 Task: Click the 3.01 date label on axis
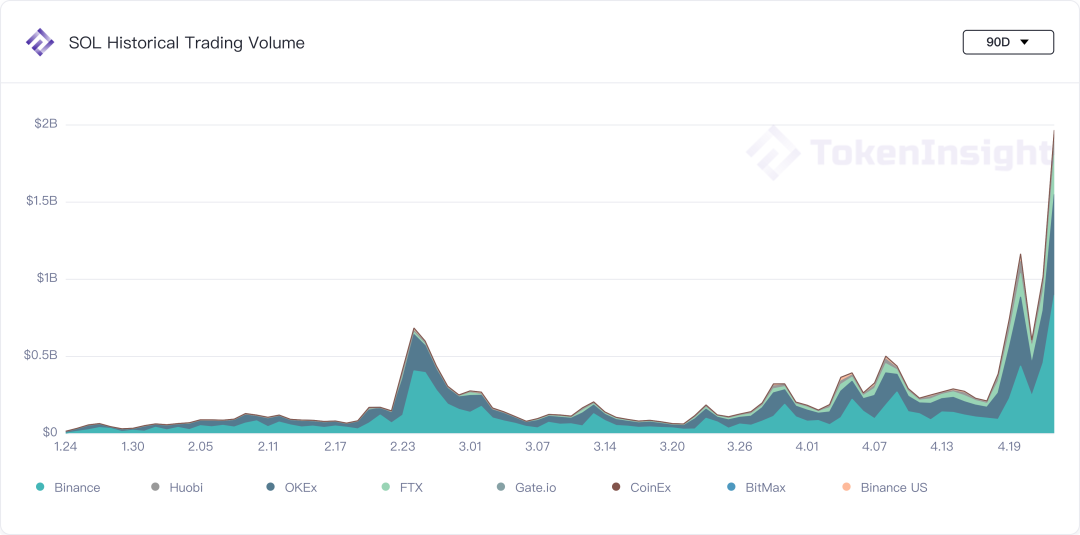[470, 447]
